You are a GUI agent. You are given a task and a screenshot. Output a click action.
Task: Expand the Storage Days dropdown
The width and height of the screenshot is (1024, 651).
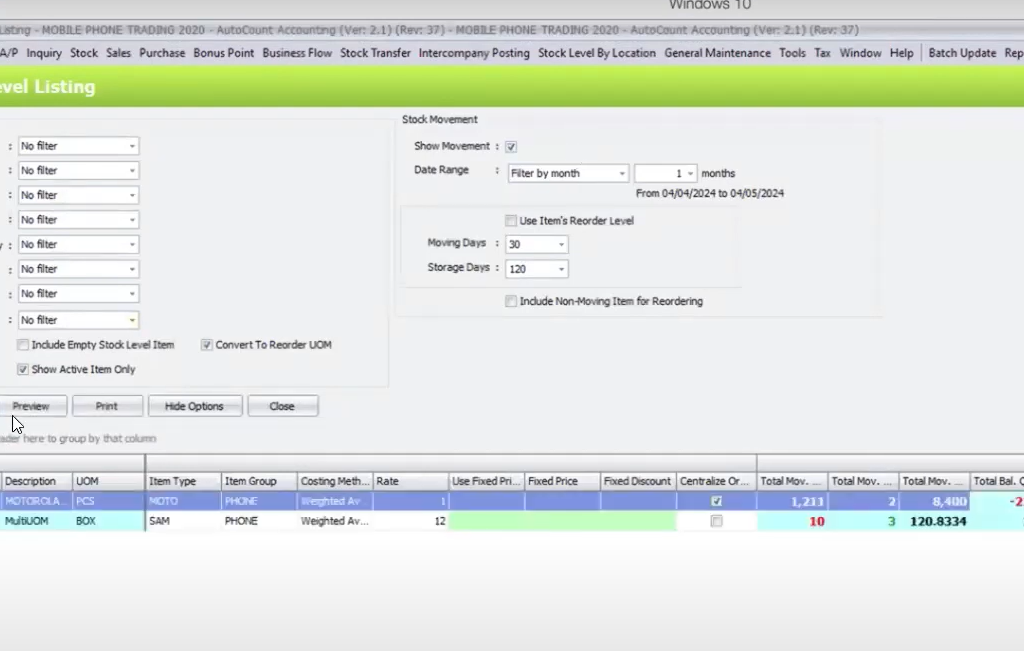[561, 270]
